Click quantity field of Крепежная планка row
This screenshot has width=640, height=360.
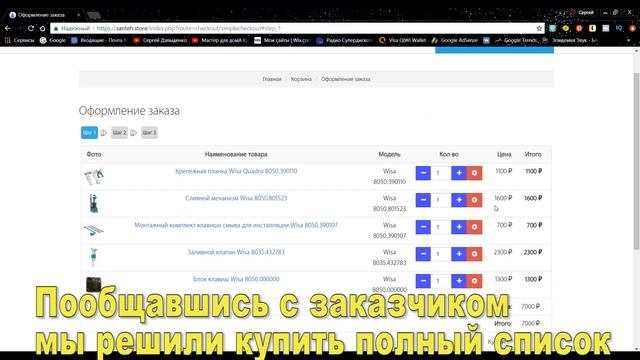(441, 173)
